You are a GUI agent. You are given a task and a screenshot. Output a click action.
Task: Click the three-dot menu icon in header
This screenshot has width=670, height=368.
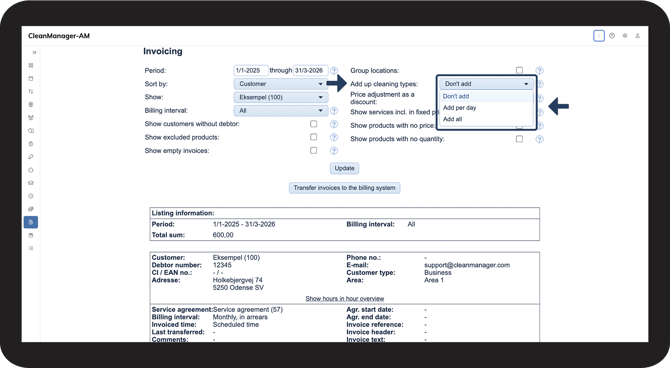click(599, 36)
